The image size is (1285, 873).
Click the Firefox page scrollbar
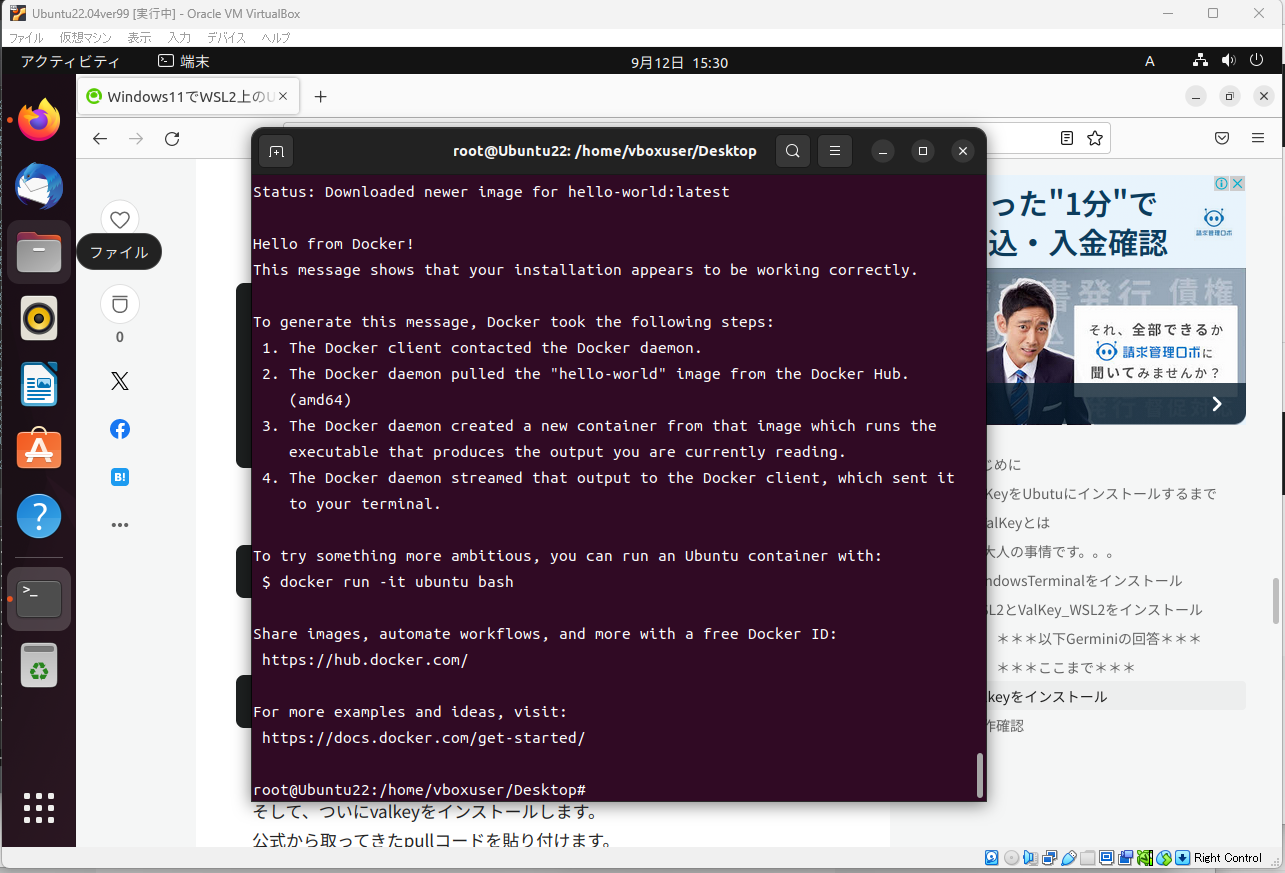(x=1275, y=601)
